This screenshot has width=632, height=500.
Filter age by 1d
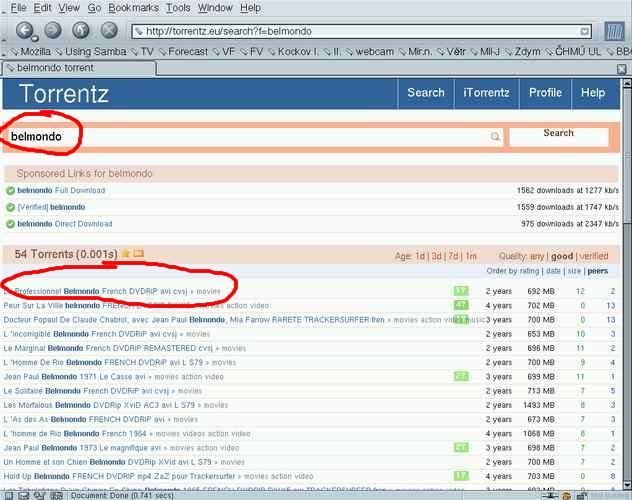(x=420, y=256)
